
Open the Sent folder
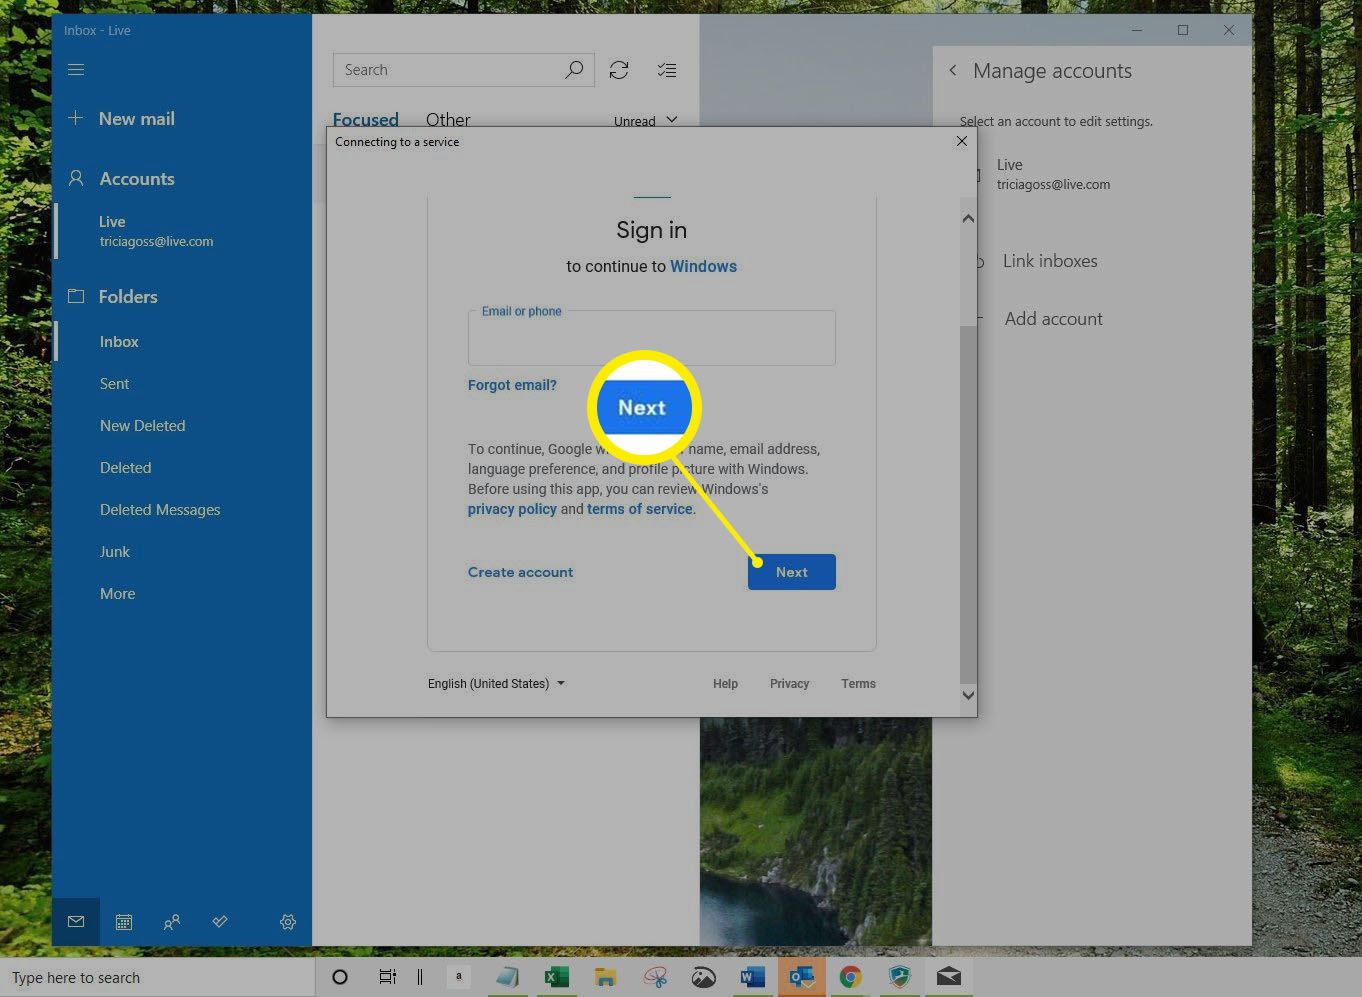point(114,384)
